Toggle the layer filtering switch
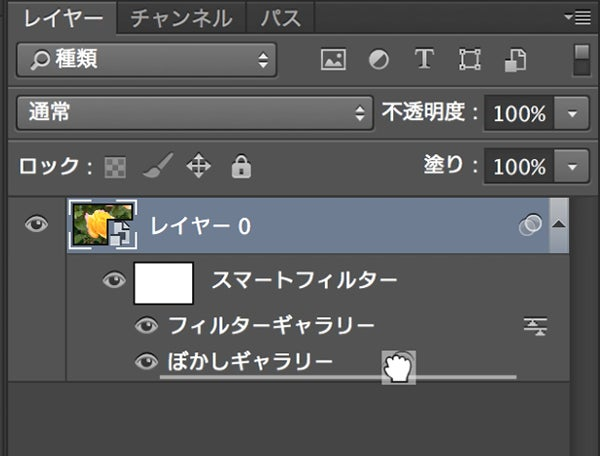 (x=582, y=60)
